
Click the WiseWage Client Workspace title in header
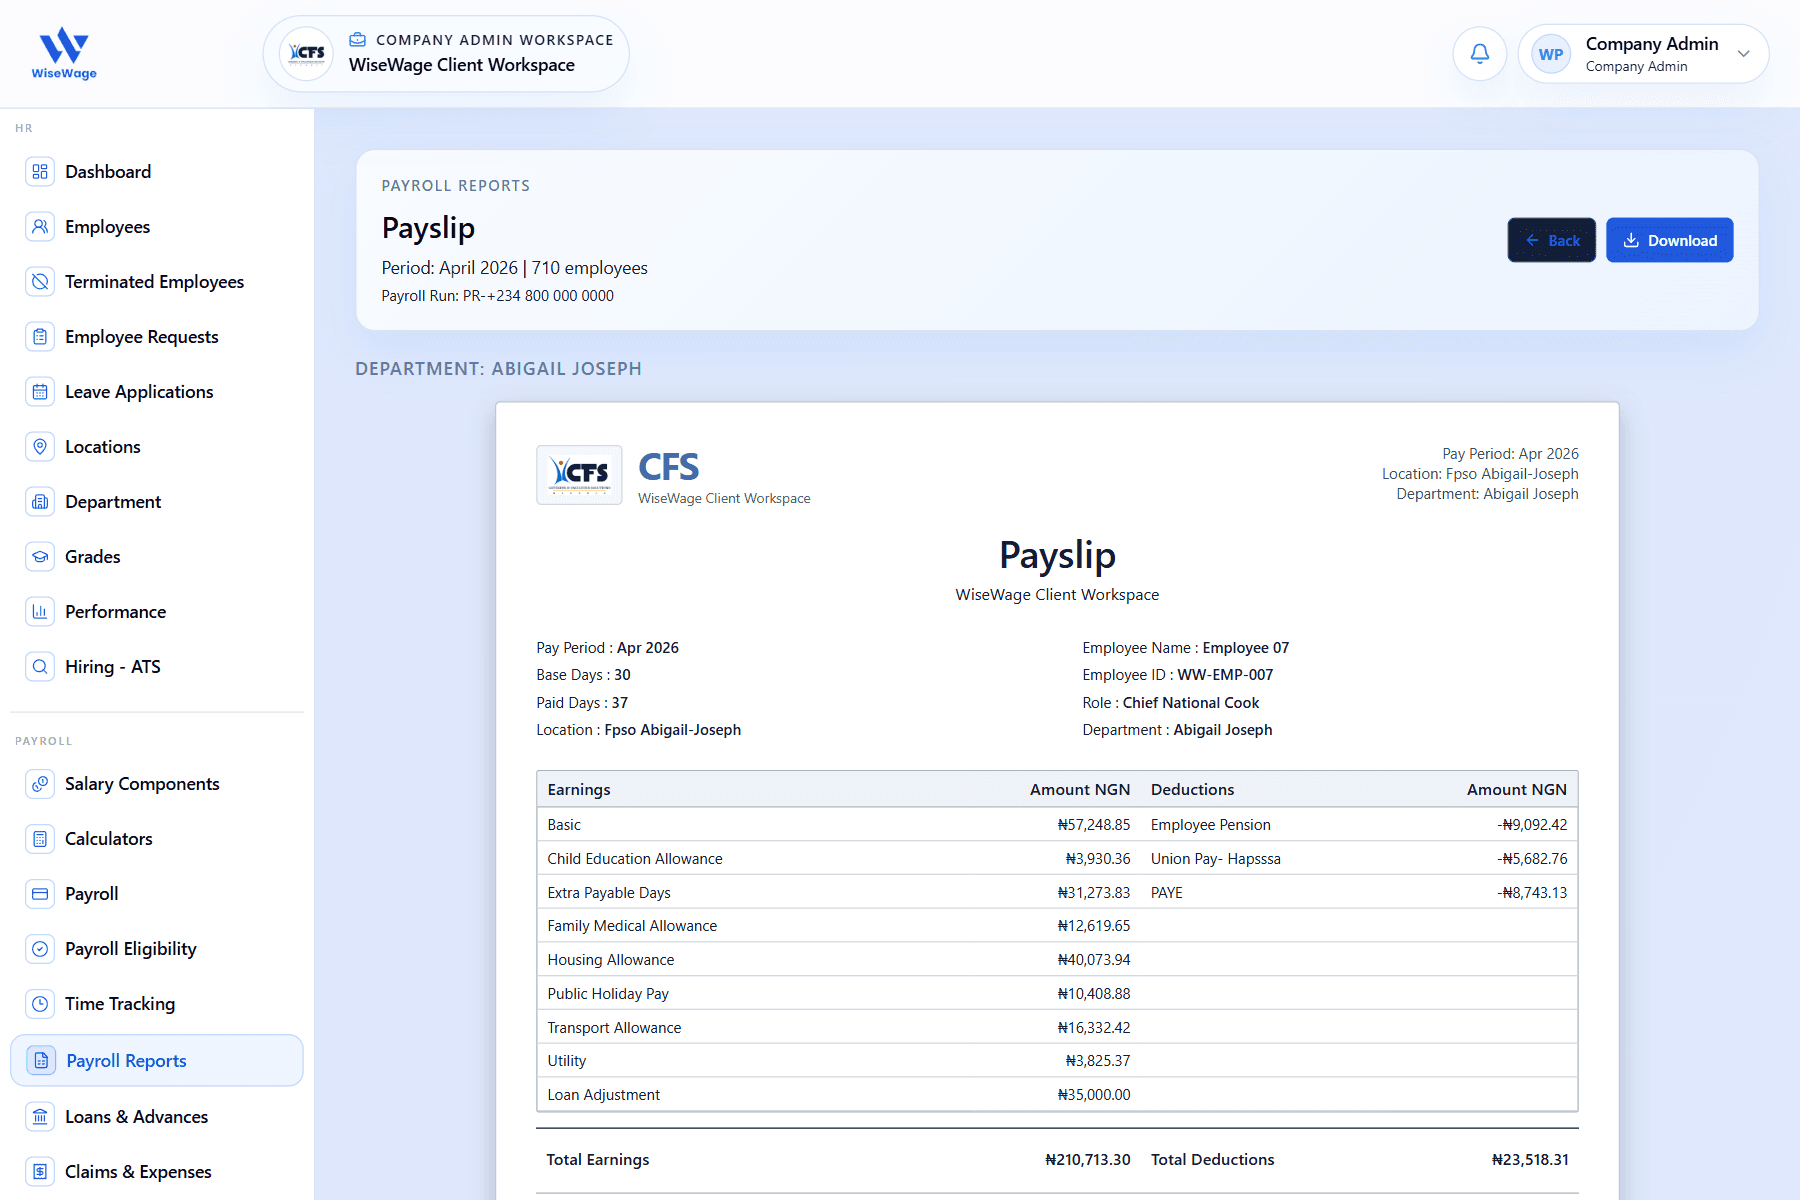462,65
